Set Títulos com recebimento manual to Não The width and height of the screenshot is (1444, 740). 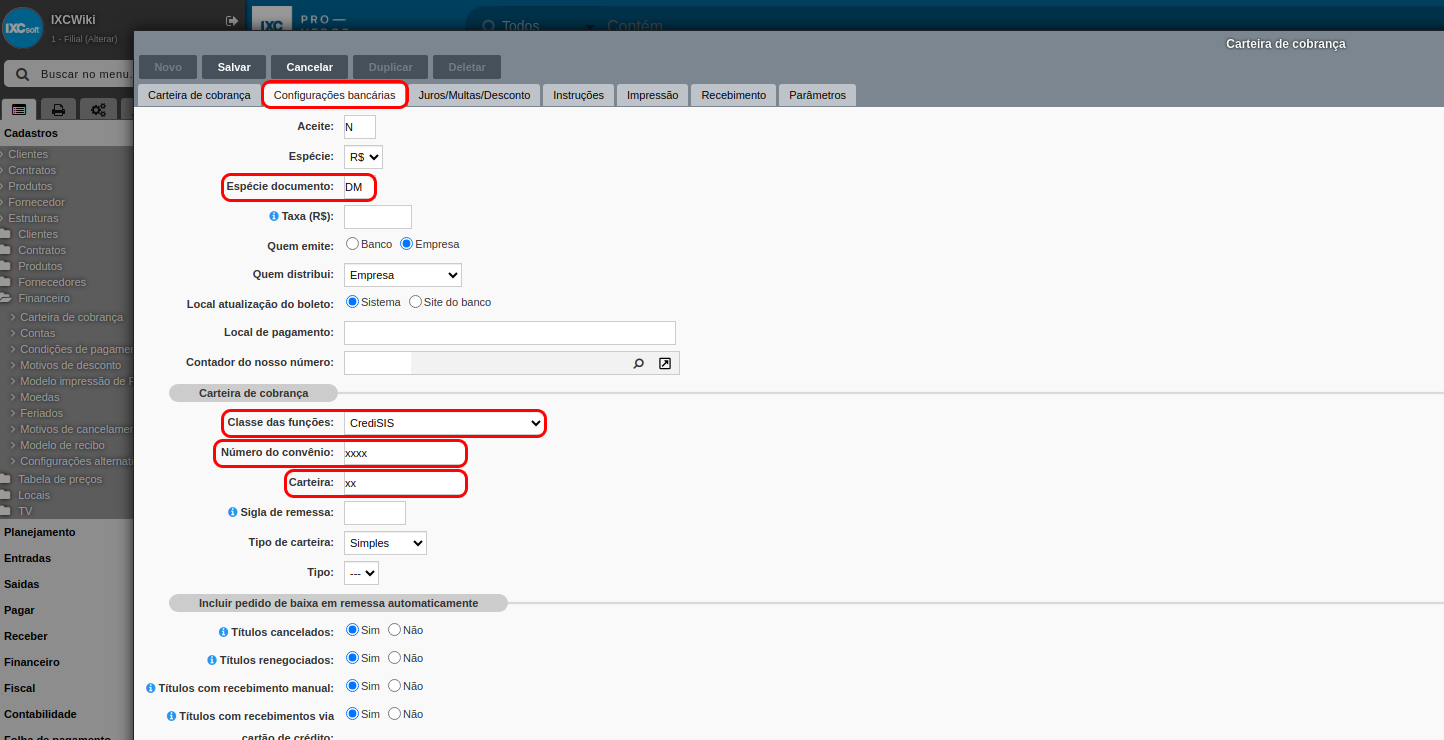[394, 686]
